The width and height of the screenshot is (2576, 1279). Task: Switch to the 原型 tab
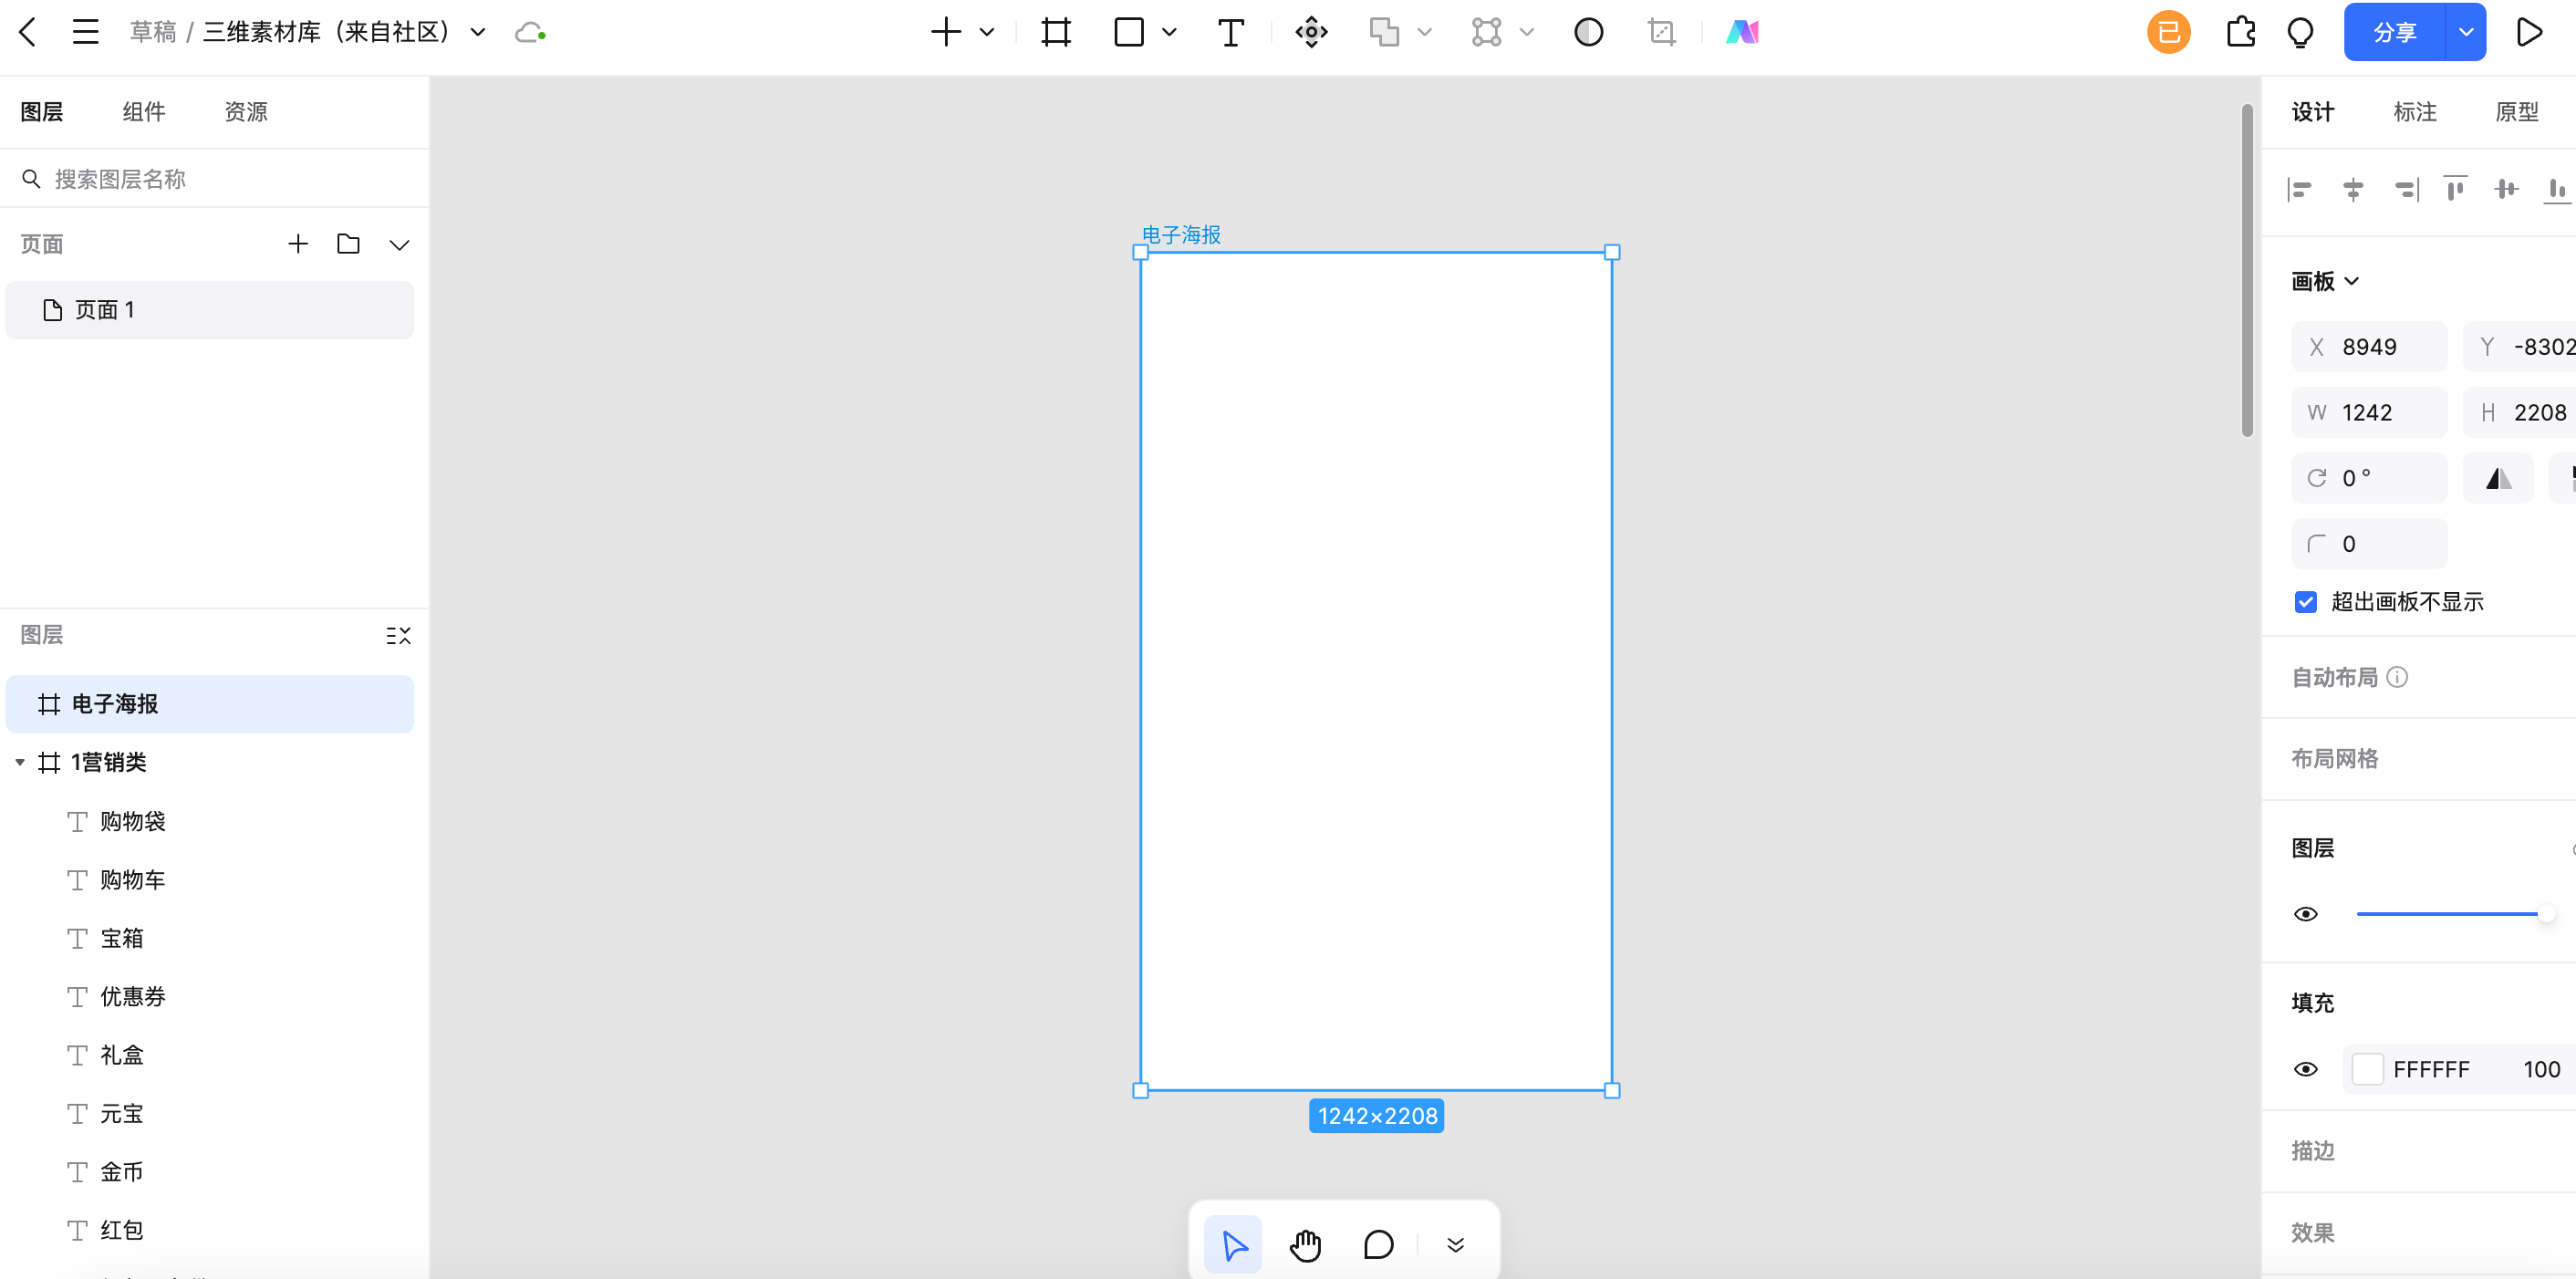coord(2517,111)
